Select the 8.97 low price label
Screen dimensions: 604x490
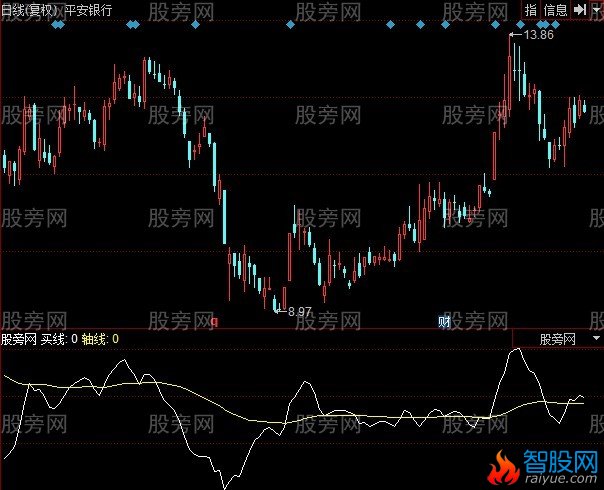click(x=299, y=312)
